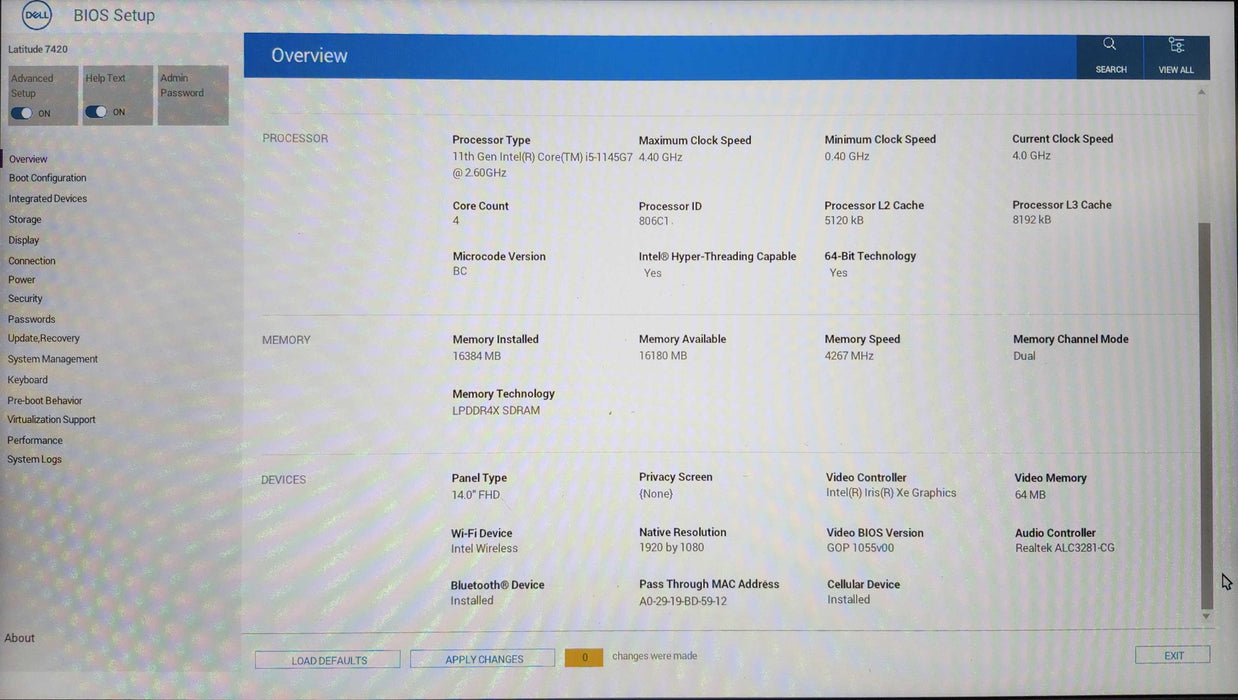The width and height of the screenshot is (1238, 700).
Task: Click the changes count indicator box
Action: (584, 657)
